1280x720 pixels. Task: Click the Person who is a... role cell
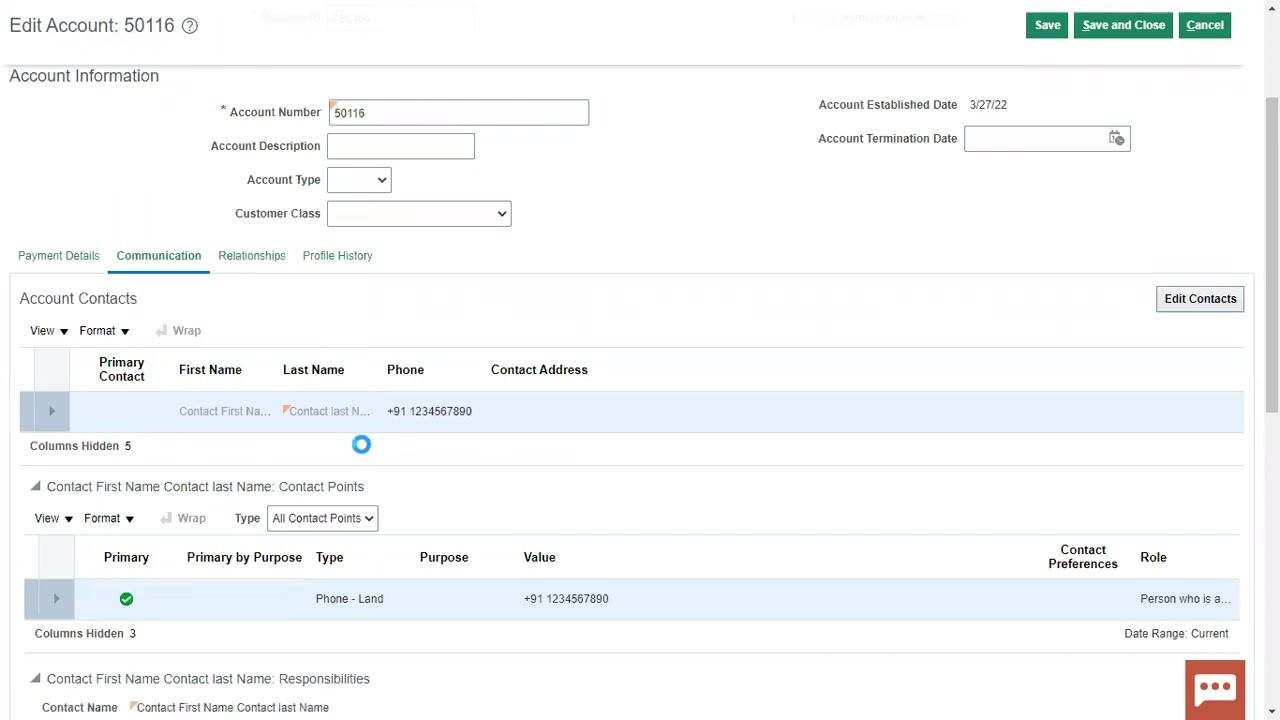(1185, 599)
